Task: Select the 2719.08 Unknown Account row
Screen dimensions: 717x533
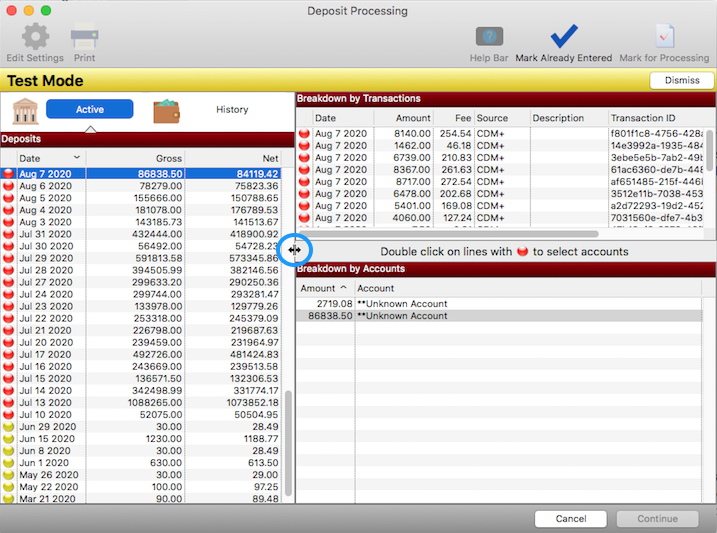Action: tap(500, 303)
